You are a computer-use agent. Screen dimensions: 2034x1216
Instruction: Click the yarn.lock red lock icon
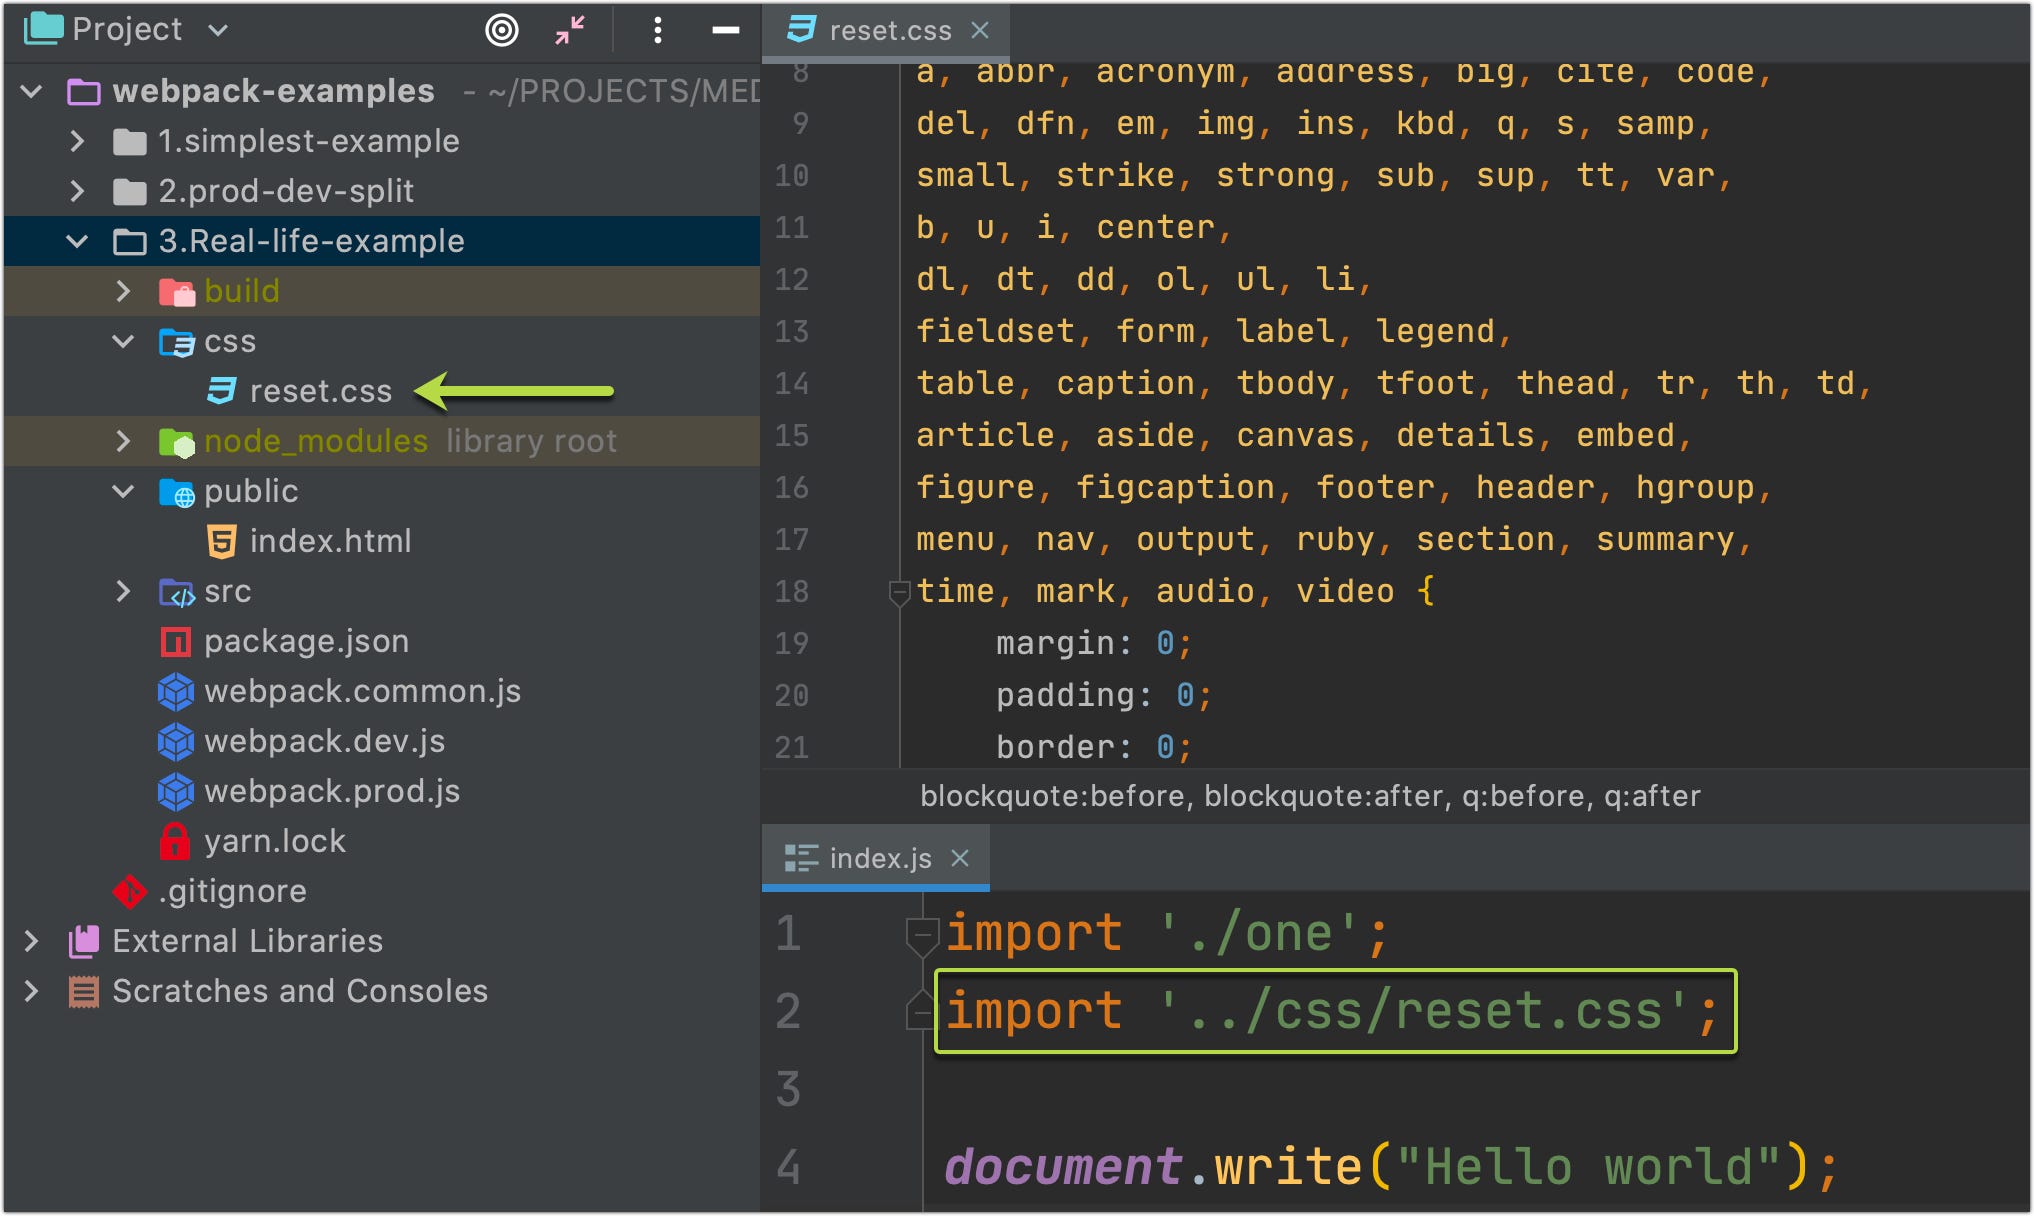[x=175, y=841]
